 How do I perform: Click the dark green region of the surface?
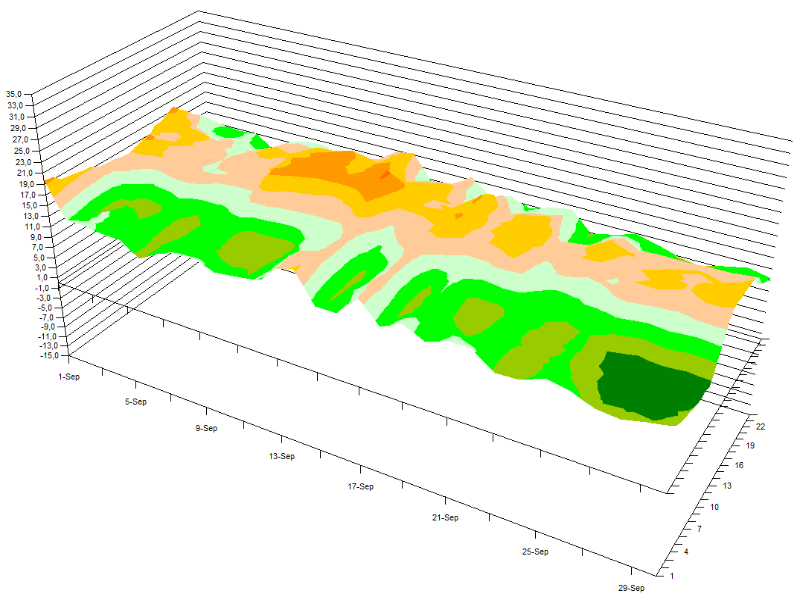(650, 385)
